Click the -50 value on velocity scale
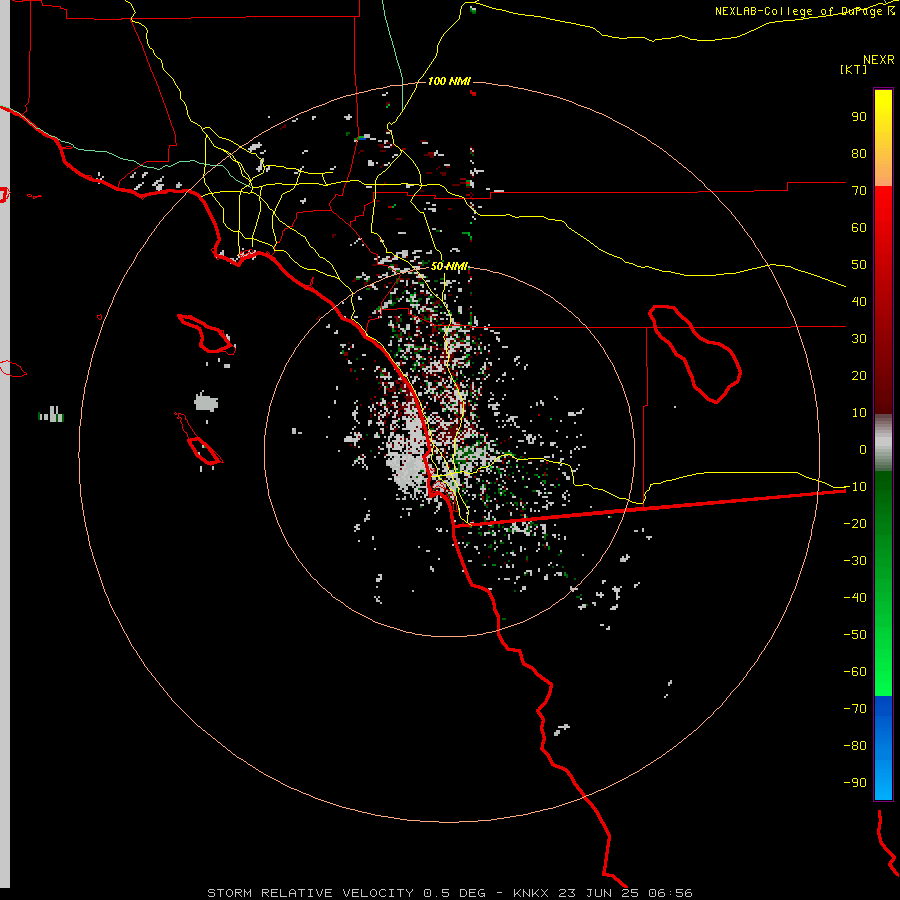 tap(855, 635)
